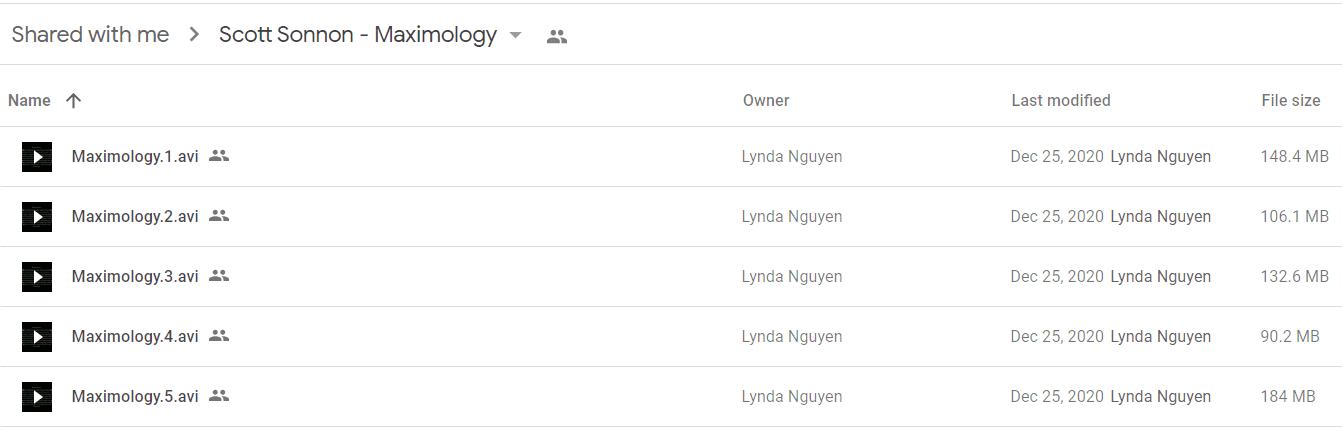Expand Scott Sonnon - Maximology folder dropdown arrow
Image resolution: width=1342 pixels, height=431 pixels.
[x=515, y=35]
